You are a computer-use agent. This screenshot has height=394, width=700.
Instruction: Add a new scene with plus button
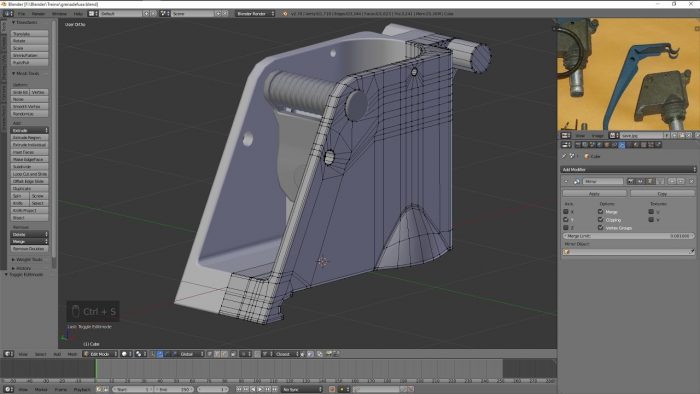coord(218,13)
